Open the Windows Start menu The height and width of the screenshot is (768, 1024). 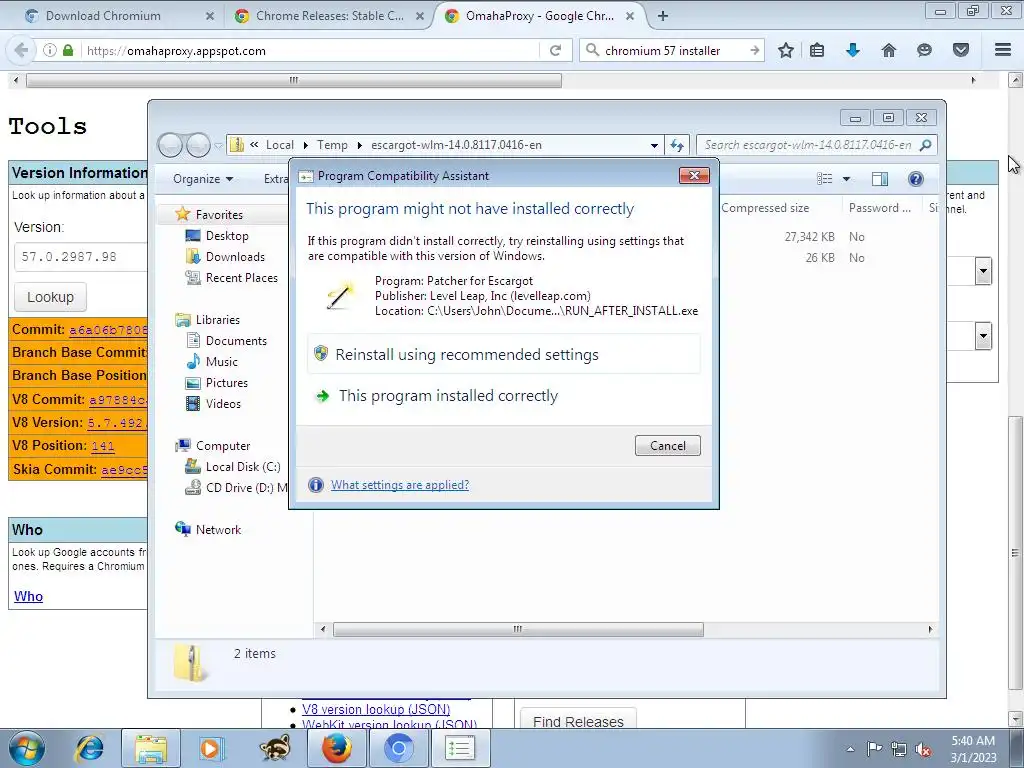27,748
